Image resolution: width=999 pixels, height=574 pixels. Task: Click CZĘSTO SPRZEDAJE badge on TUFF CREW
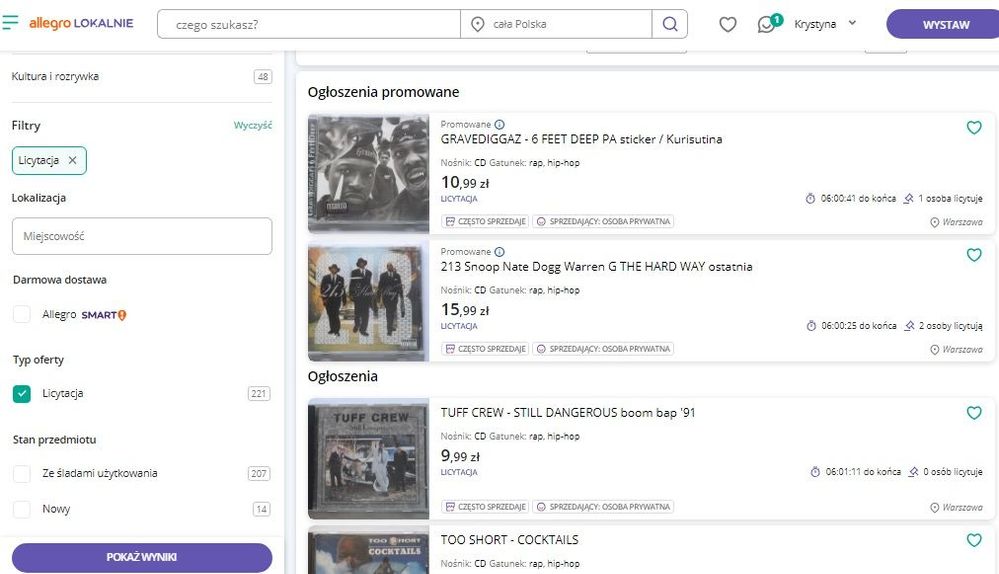(485, 507)
